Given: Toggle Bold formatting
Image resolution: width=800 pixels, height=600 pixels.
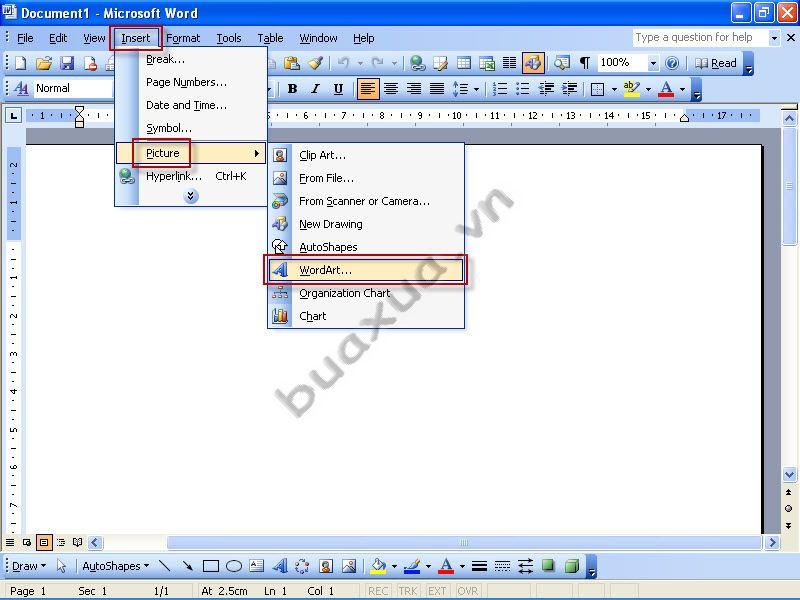Looking at the screenshot, I should click(292, 89).
